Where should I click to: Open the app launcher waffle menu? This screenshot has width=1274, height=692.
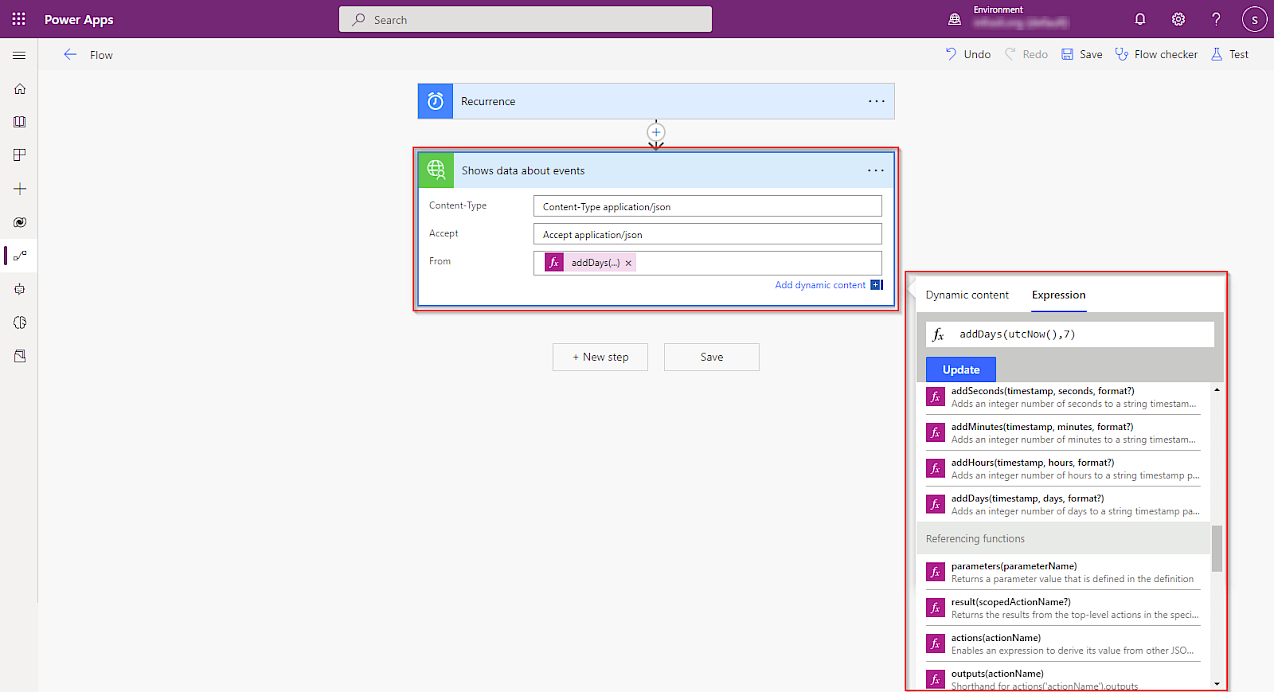(19, 19)
